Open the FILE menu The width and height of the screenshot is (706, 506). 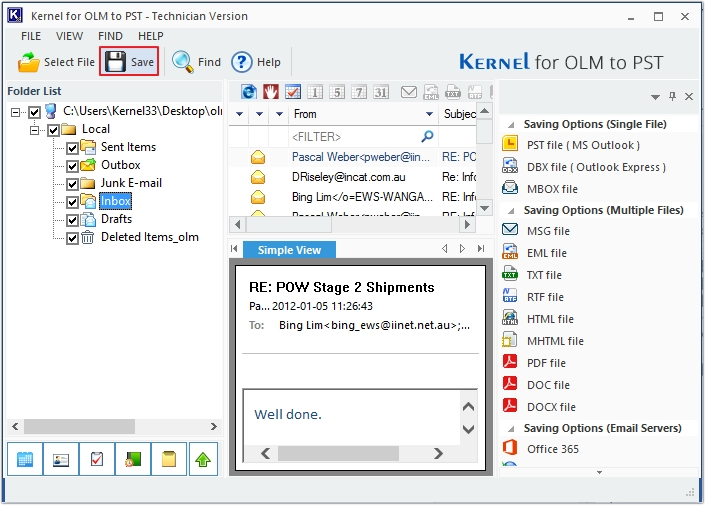point(31,36)
